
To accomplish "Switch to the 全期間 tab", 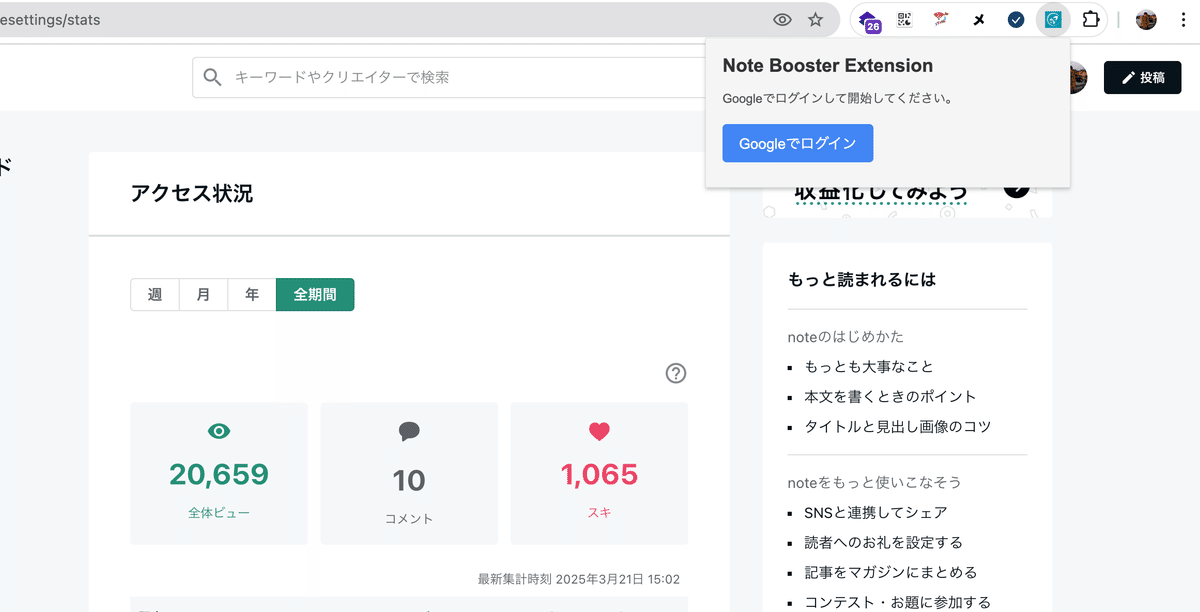I will tap(315, 294).
